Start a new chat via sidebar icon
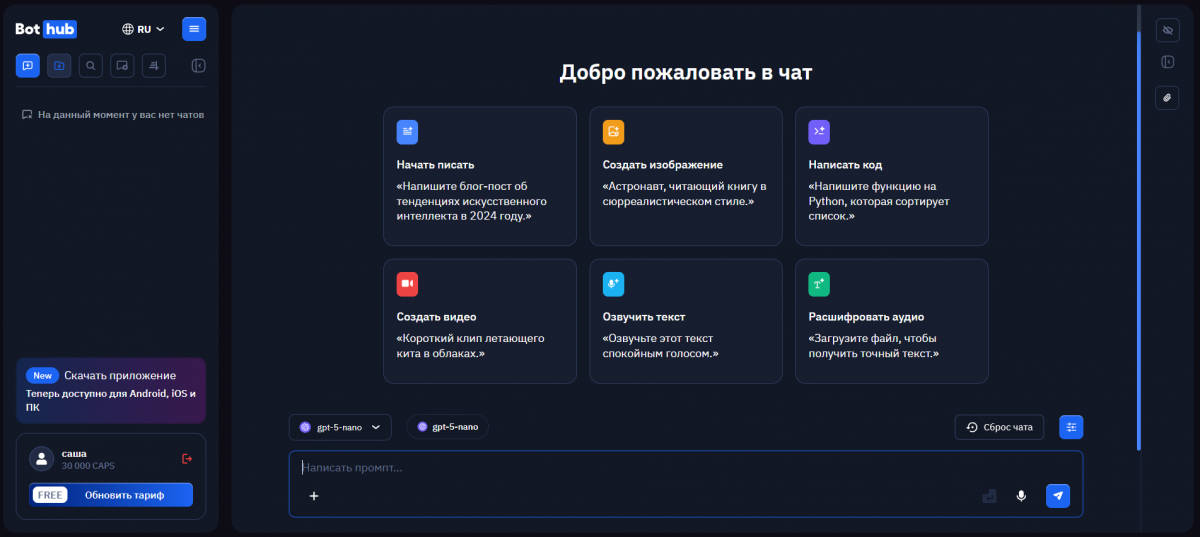Image resolution: width=1200 pixels, height=537 pixels. click(28, 66)
